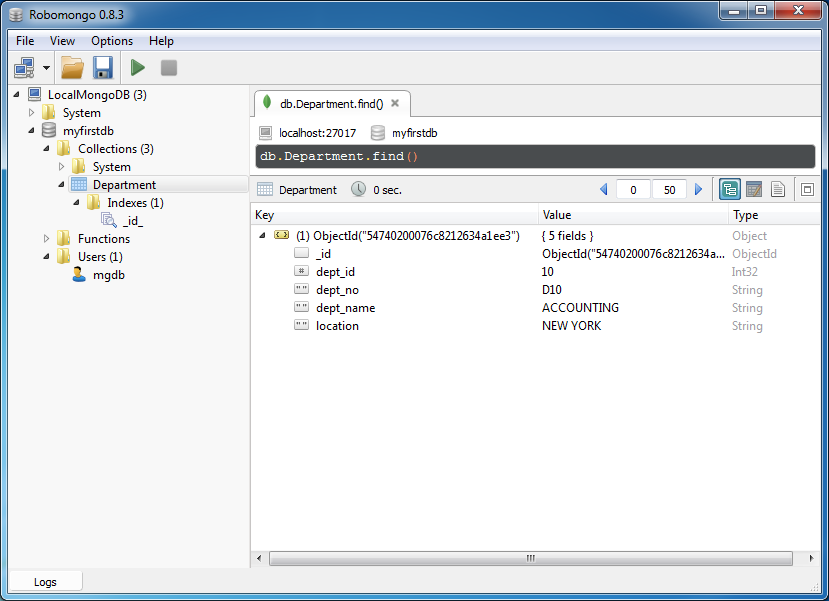This screenshot has height=601, width=829.
Task: Select the mgdb user entry
Action: pos(108,275)
